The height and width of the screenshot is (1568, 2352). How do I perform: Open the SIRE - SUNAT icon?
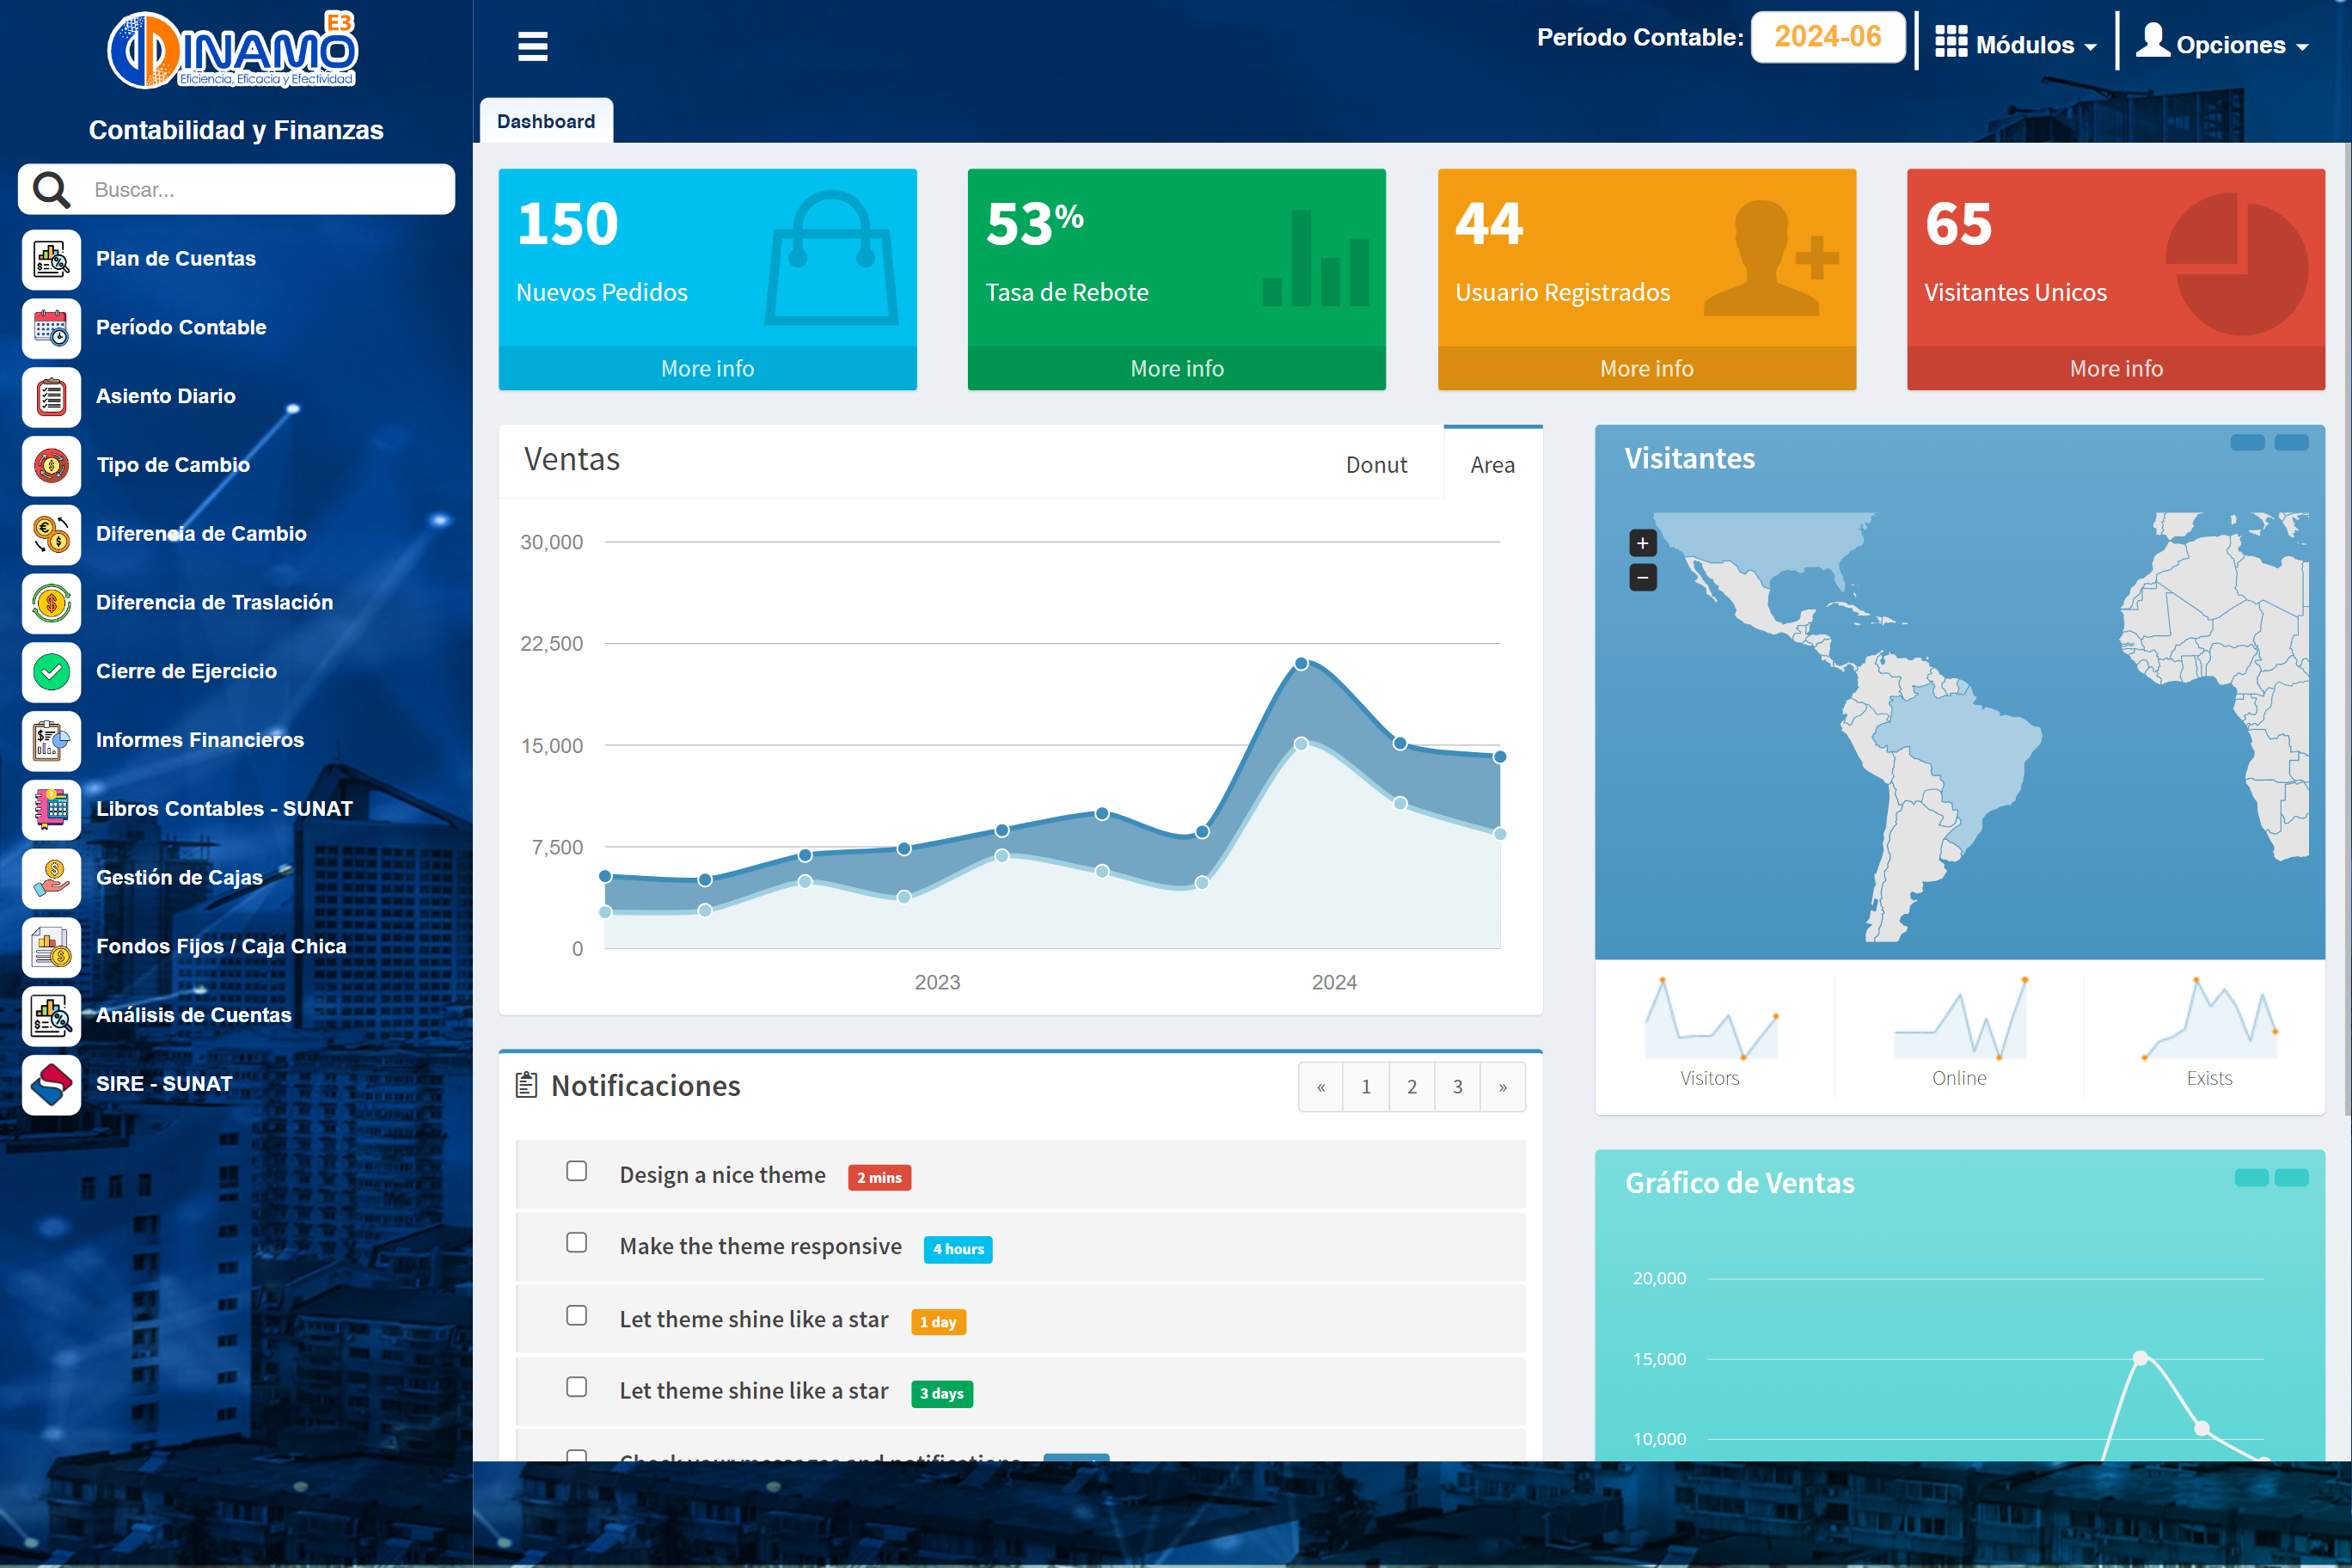pos(51,1084)
